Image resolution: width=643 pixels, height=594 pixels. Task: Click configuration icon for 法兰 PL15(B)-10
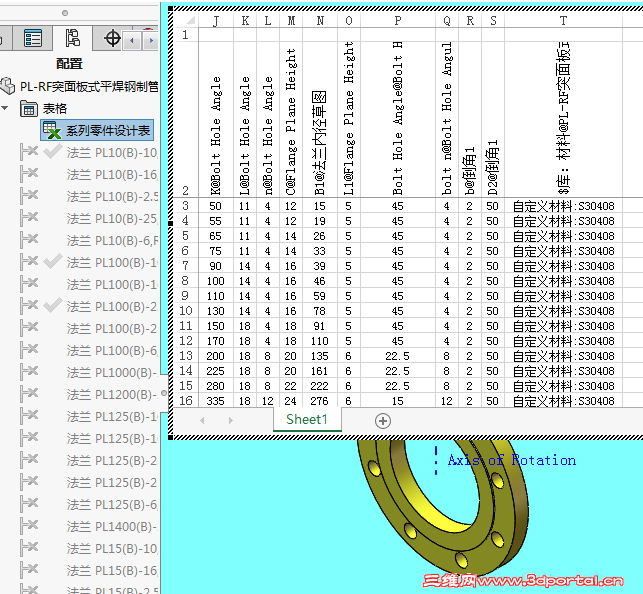29,548
